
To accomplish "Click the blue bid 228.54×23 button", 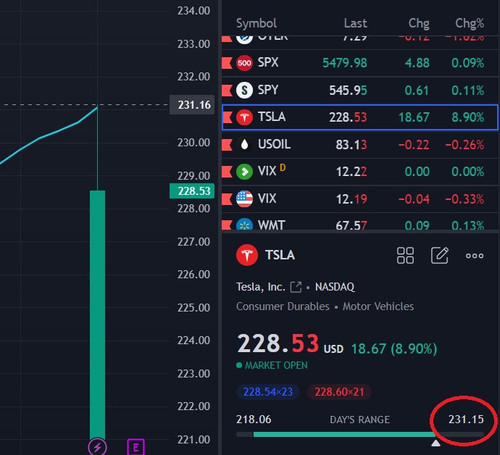I will [268, 392].
